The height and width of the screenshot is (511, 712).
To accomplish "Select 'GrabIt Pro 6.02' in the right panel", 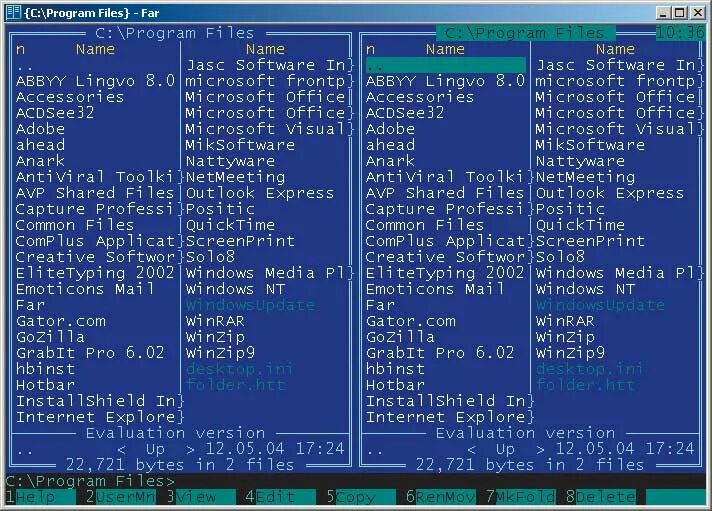I will [440, 353].
